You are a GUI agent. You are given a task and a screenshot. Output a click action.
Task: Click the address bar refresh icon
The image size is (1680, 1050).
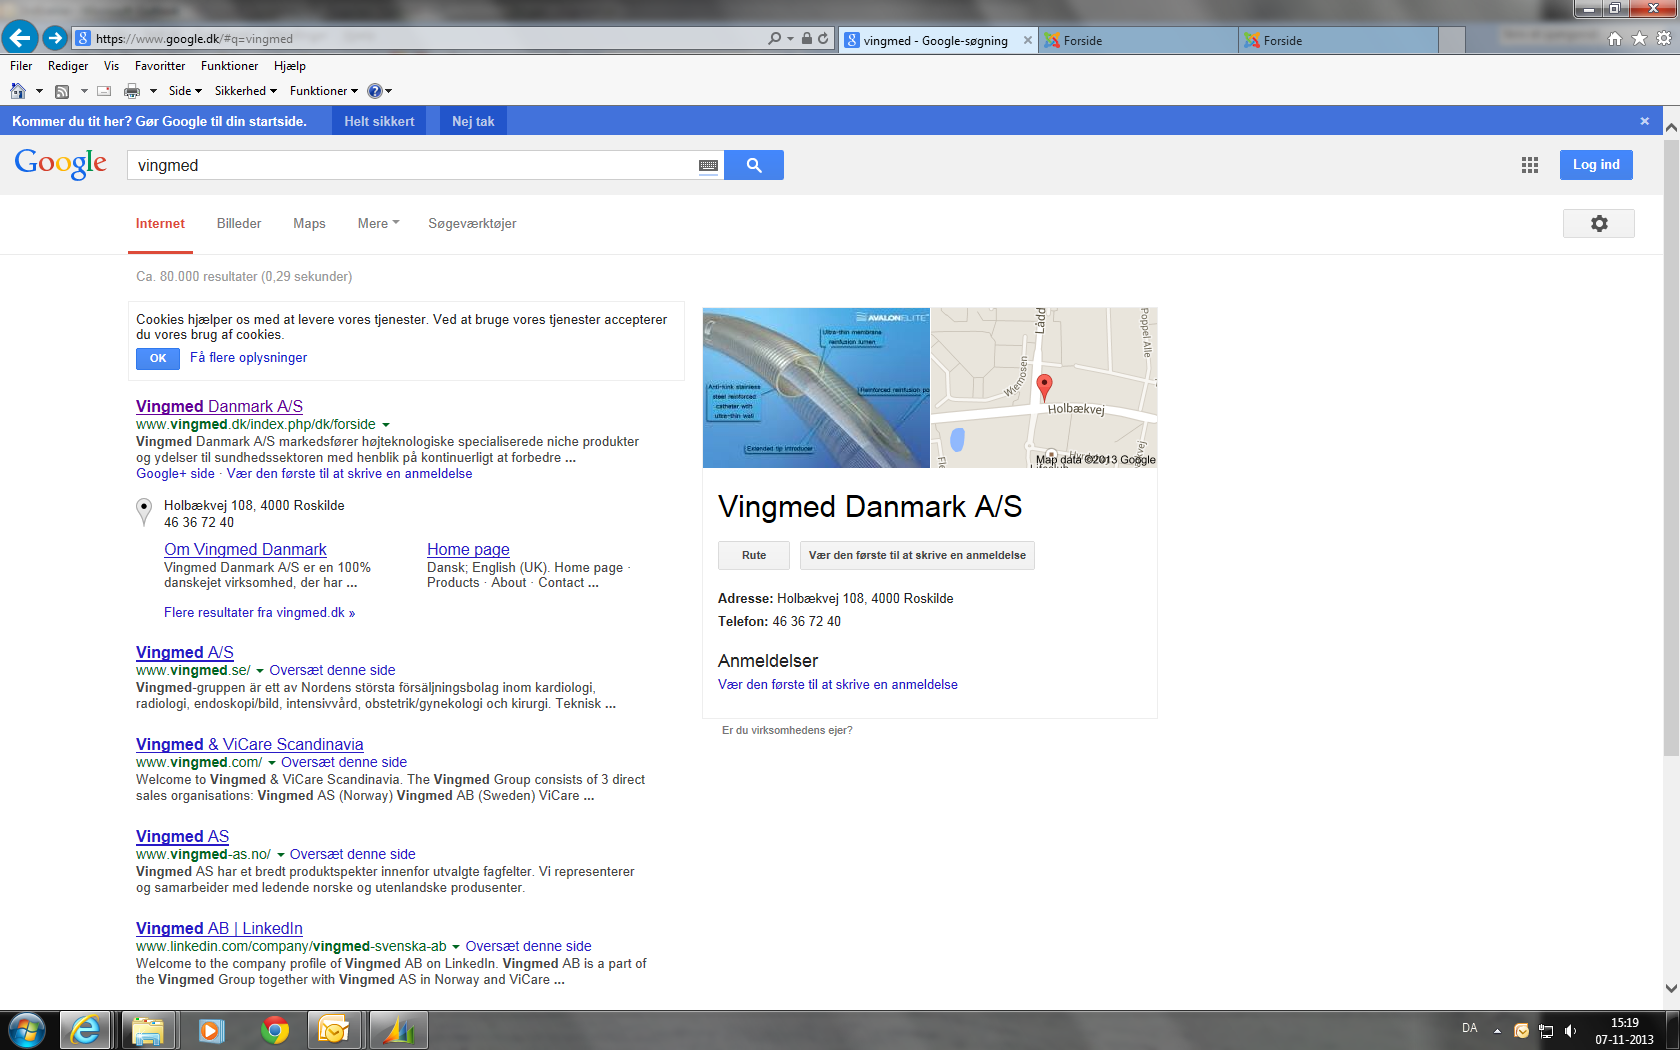[x=823, y=39]
